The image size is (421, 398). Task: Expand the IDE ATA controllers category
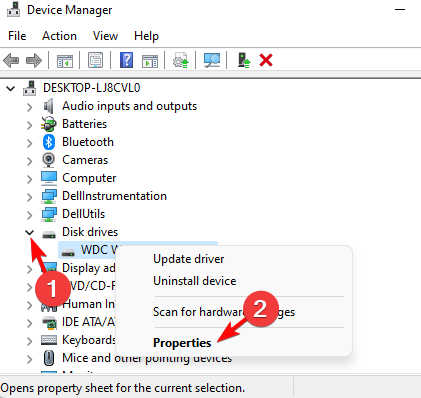pyautogui.click(x=30, y=323)
